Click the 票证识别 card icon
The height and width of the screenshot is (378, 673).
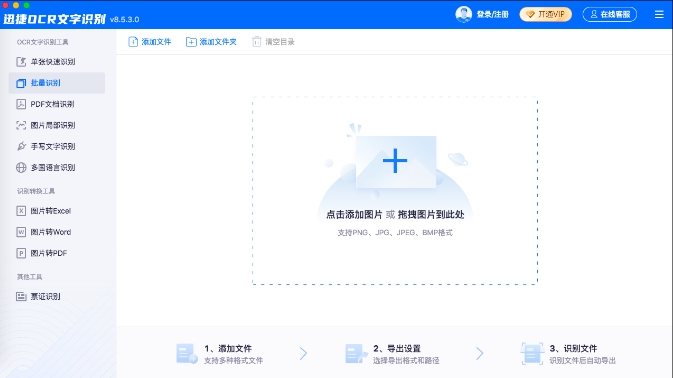21,296
